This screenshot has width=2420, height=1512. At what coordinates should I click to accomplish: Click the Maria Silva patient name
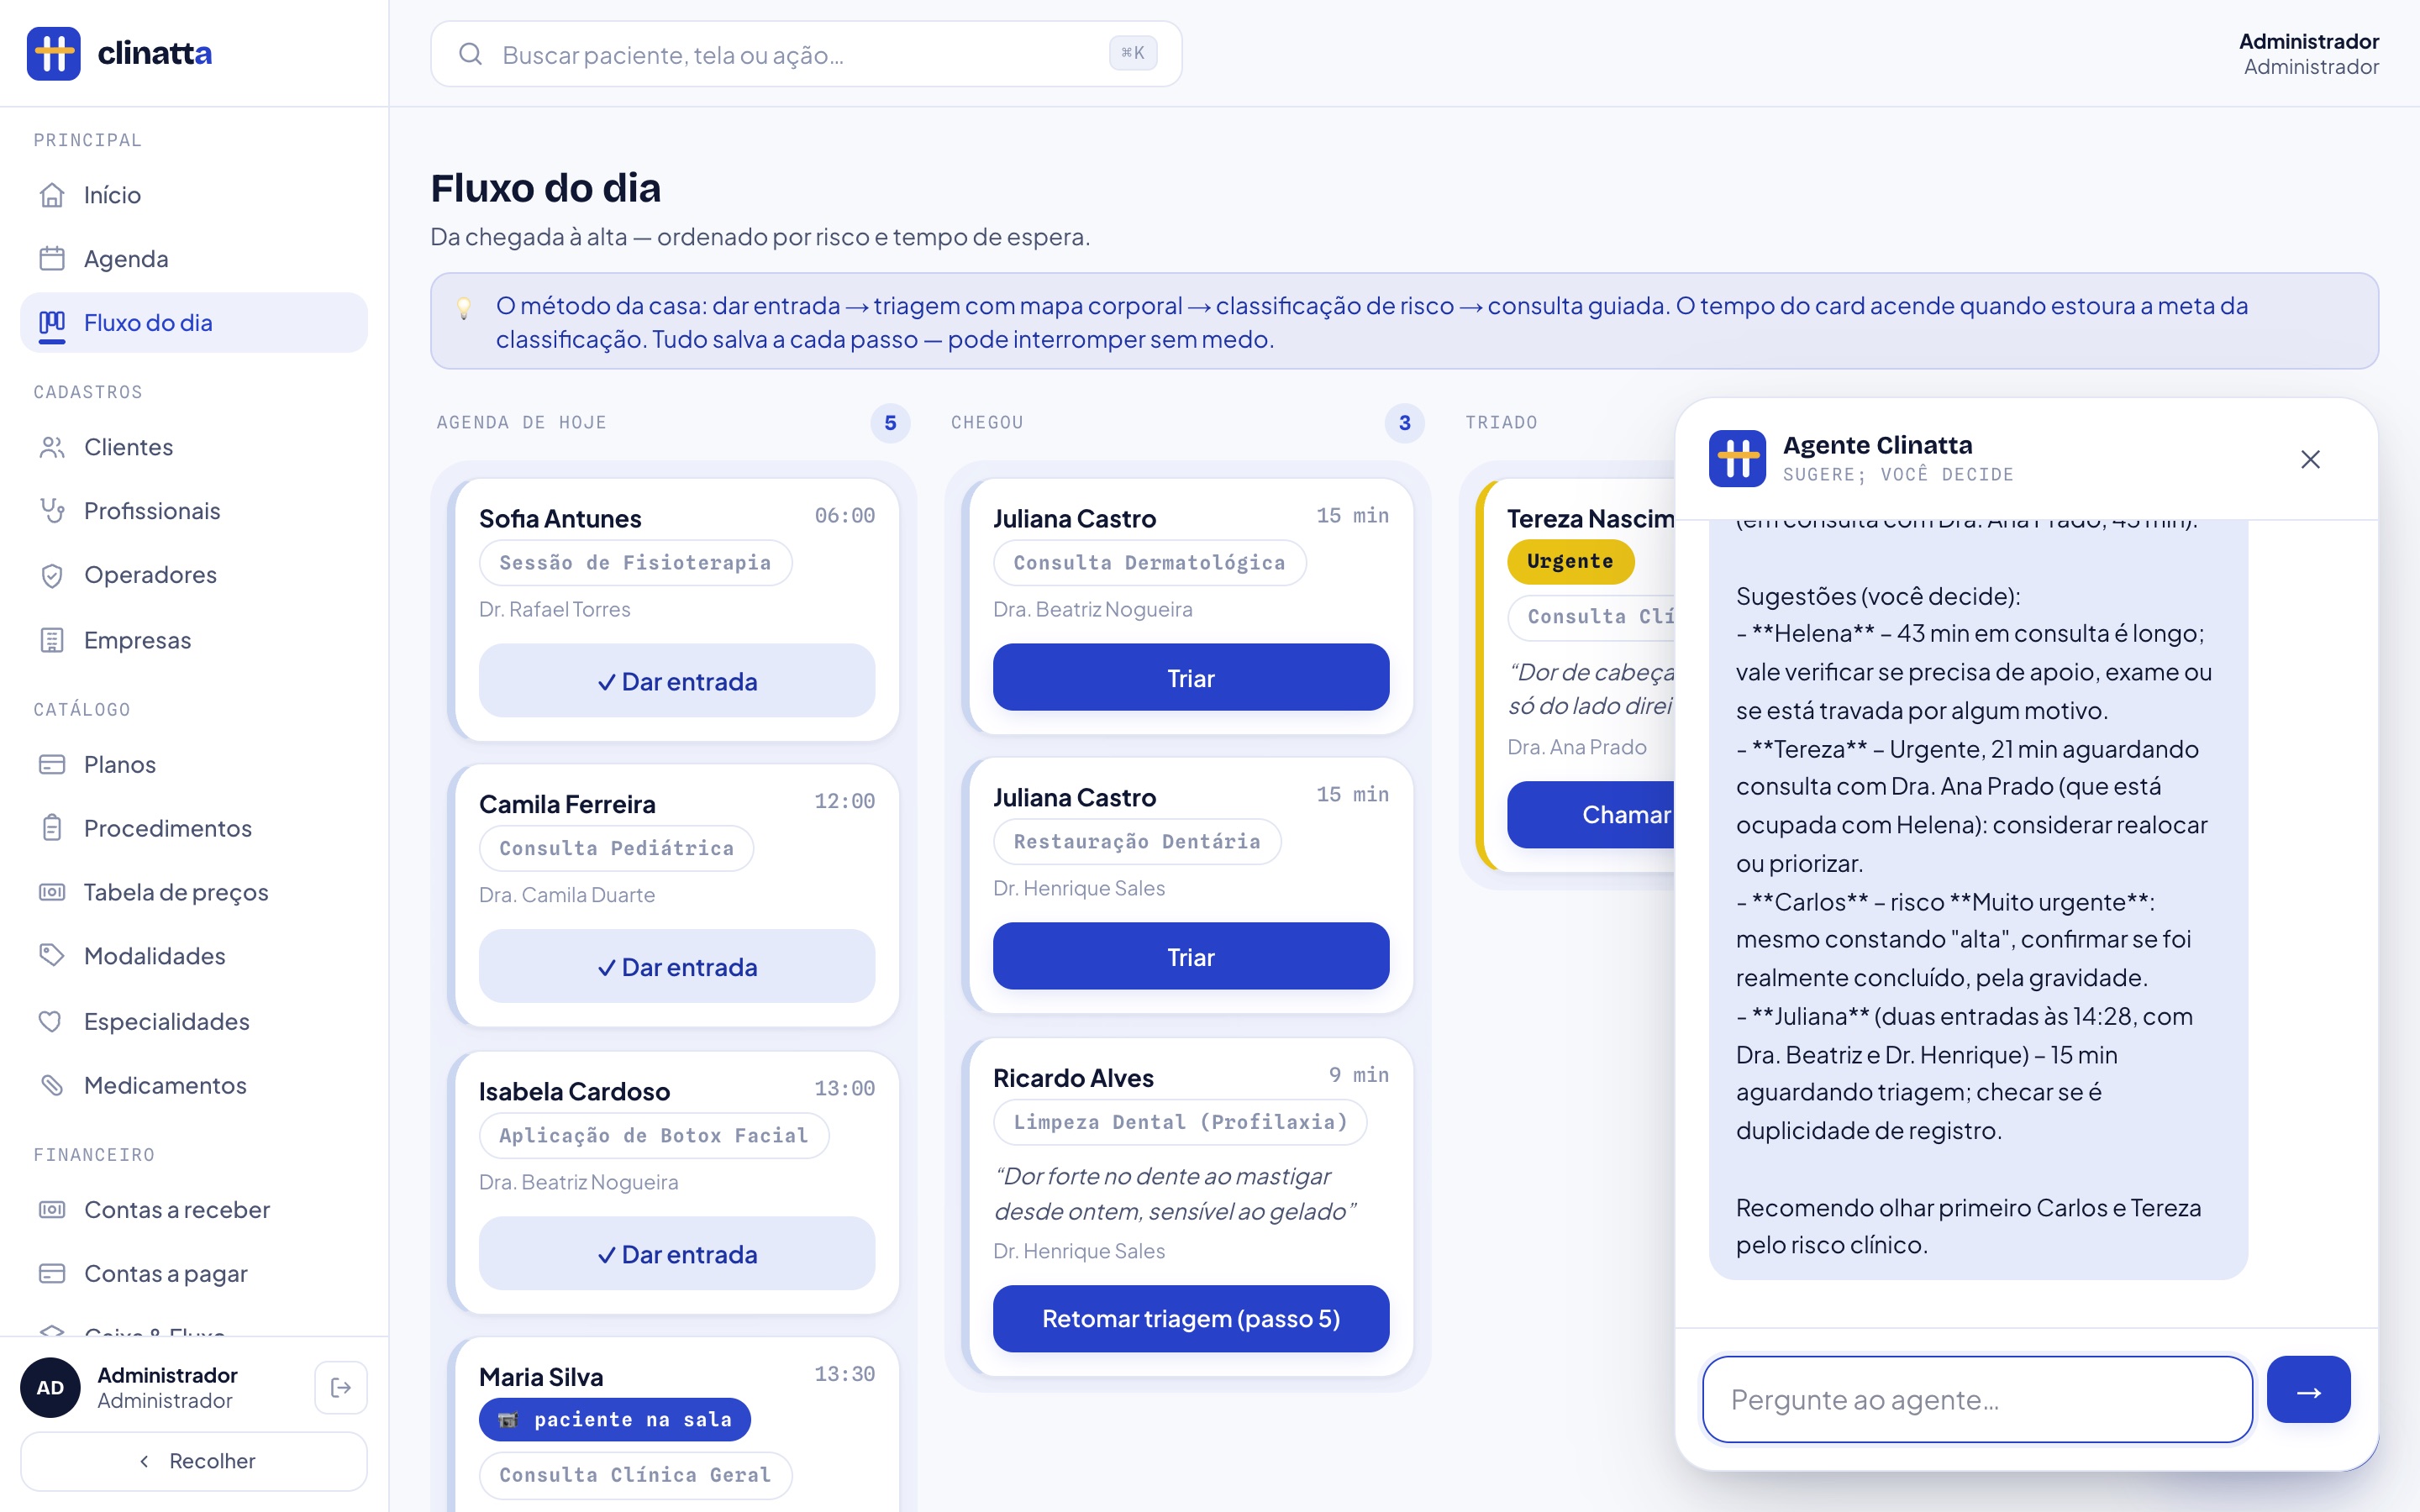pos(541,1377)
